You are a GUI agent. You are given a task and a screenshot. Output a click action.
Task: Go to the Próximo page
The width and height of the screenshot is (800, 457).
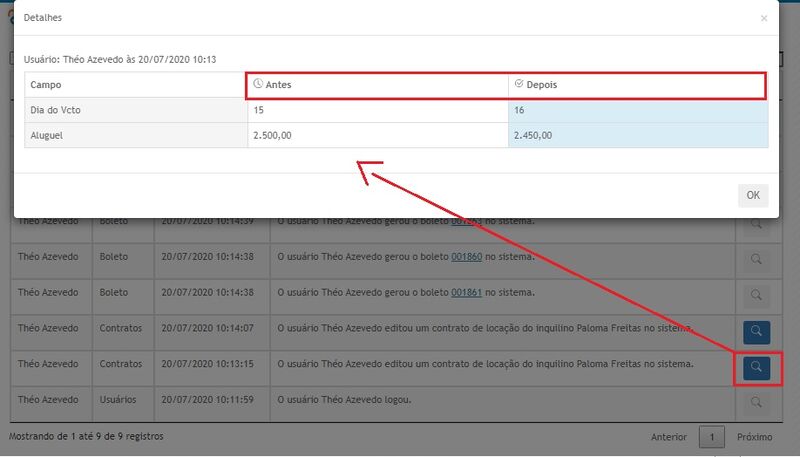755,437
